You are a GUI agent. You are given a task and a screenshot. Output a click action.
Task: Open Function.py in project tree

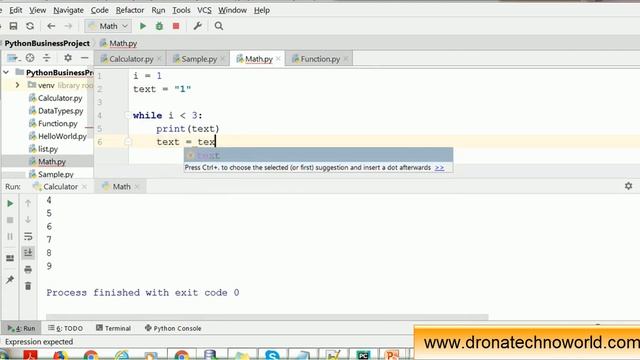tap(57, 123)
